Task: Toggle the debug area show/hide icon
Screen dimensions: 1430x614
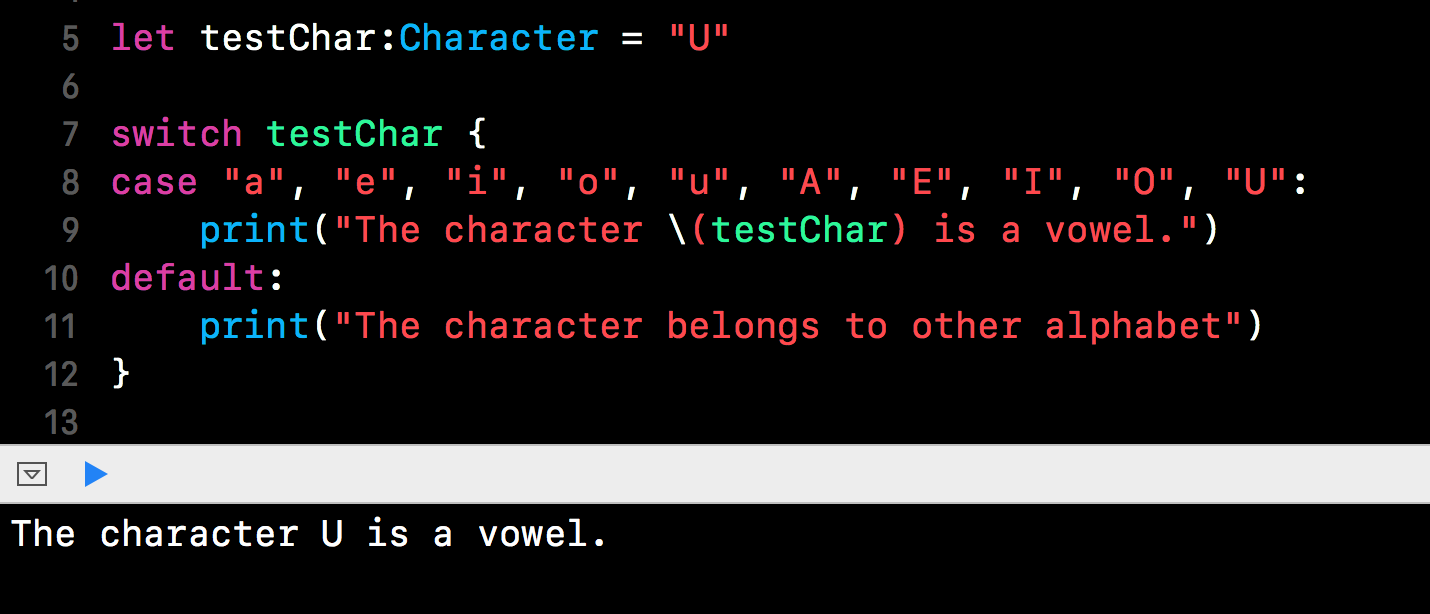Action: click(33, 474)
